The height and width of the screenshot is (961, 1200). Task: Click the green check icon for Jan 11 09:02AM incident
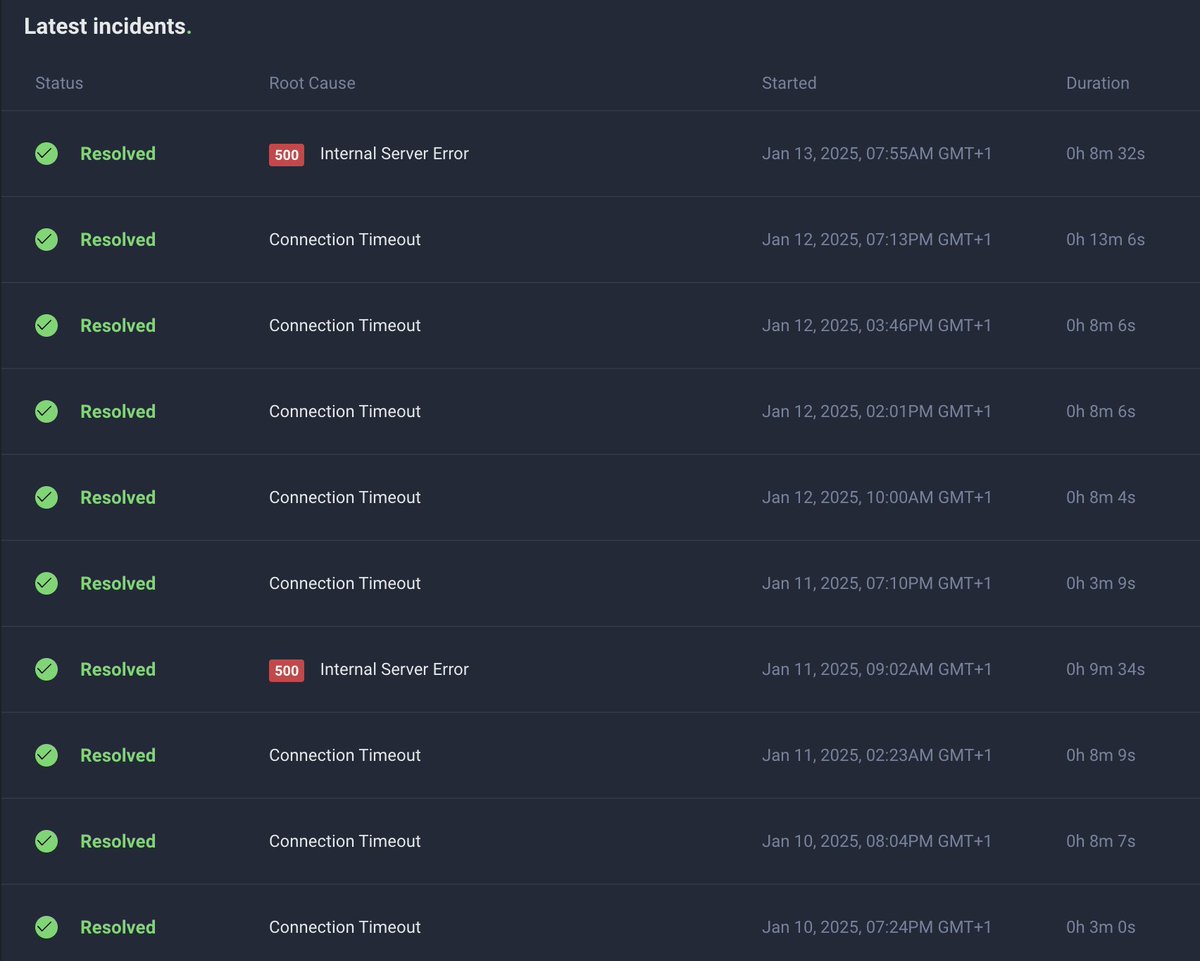click(x=46, y=669)
